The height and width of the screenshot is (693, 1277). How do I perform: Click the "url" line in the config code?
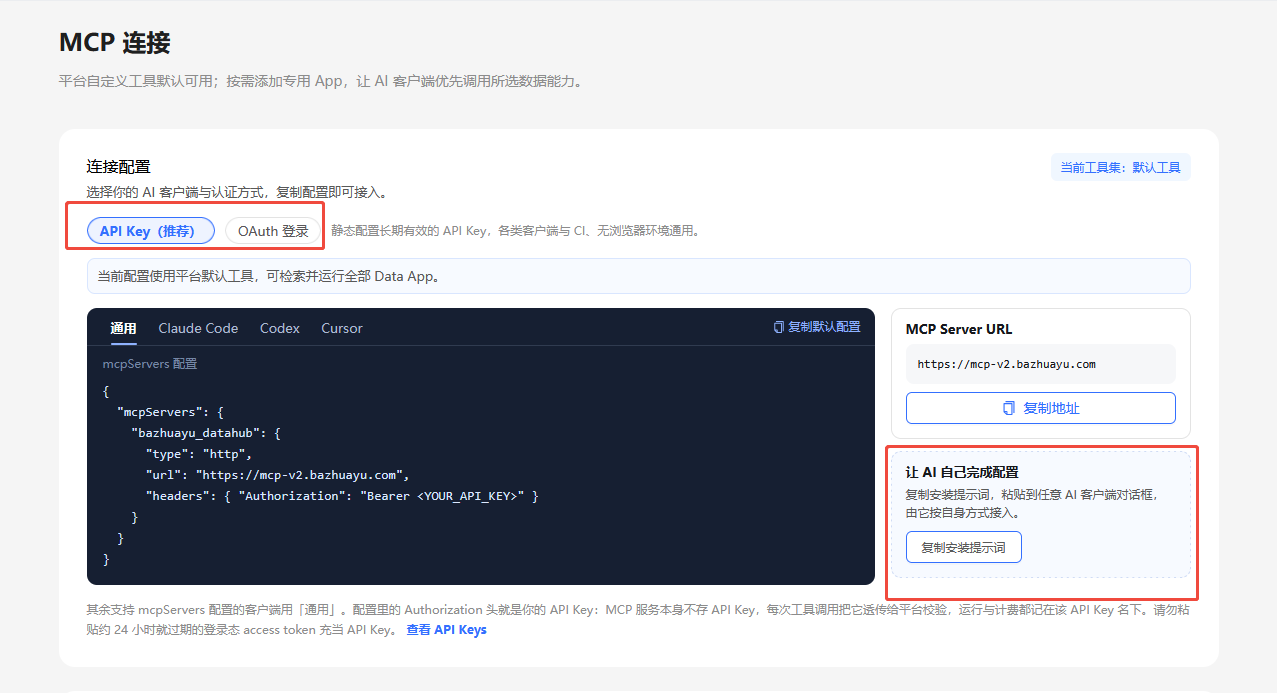[278, 475]
